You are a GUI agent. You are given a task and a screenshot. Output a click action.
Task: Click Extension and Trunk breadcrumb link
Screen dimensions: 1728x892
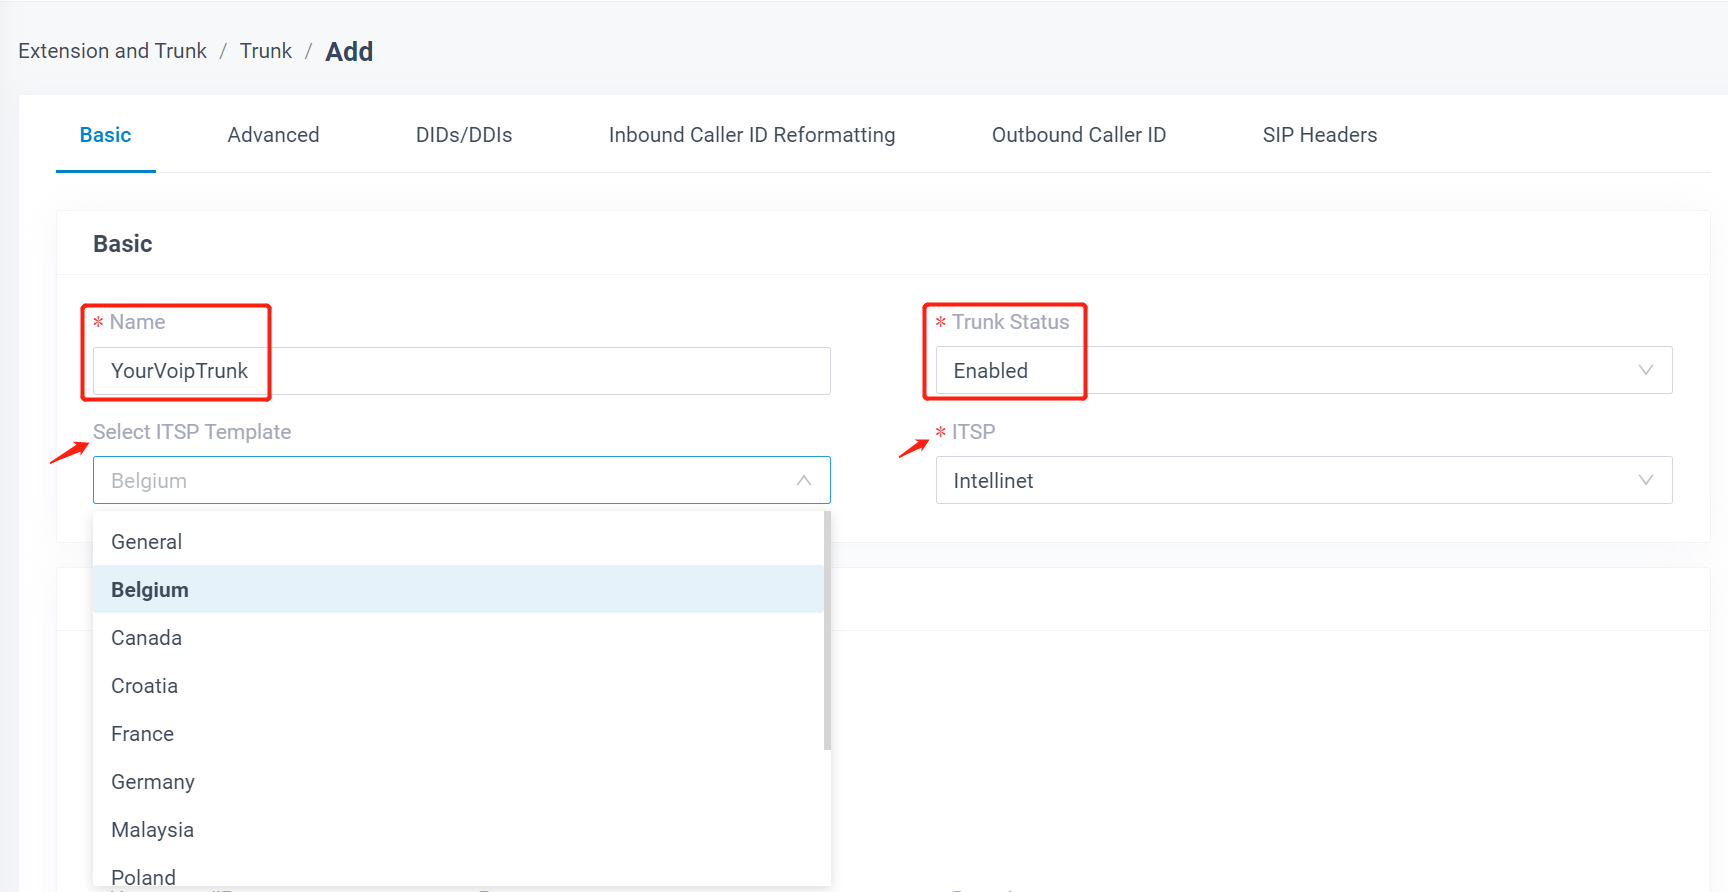coord(112,51)
